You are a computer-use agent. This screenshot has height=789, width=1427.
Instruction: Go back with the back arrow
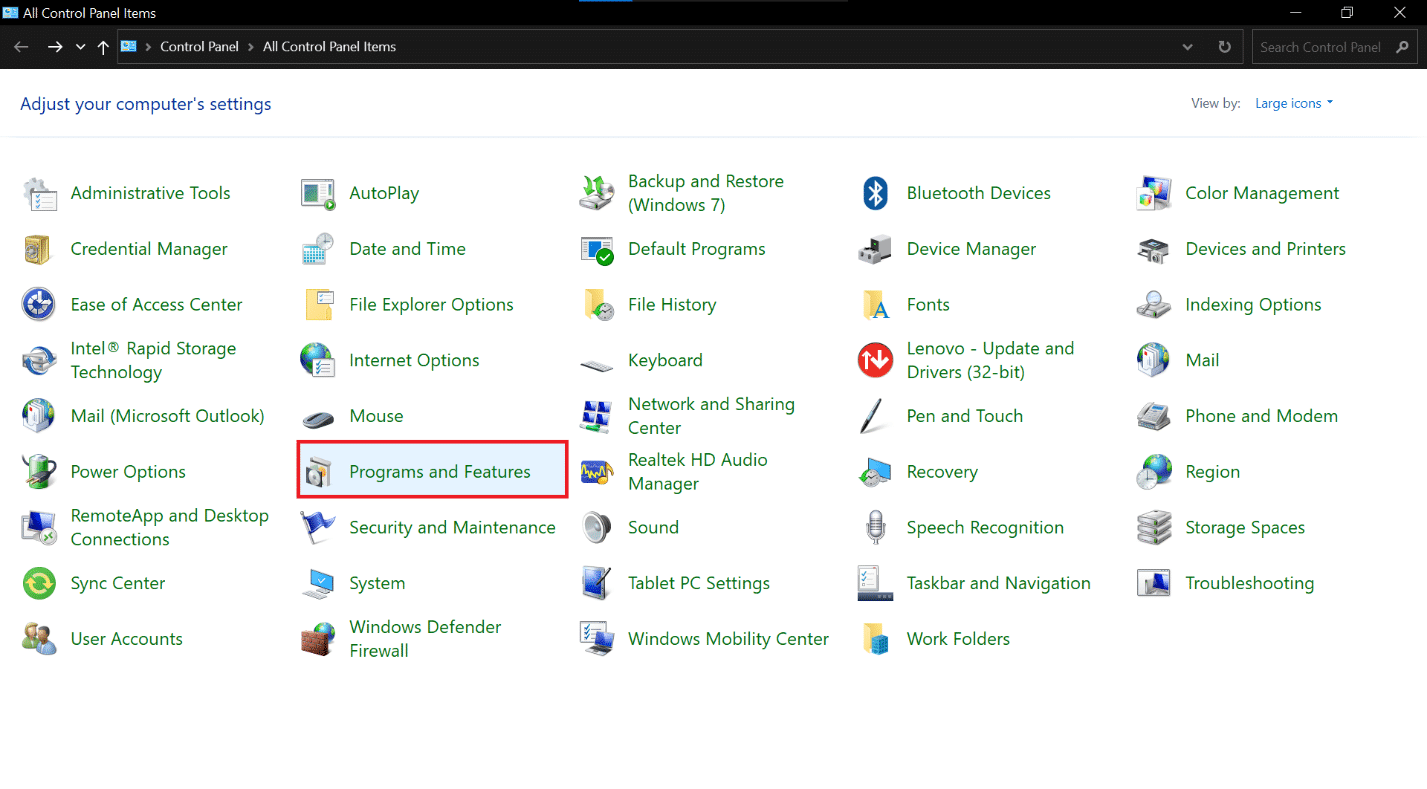pyautogui.click(x=21, y=47)
